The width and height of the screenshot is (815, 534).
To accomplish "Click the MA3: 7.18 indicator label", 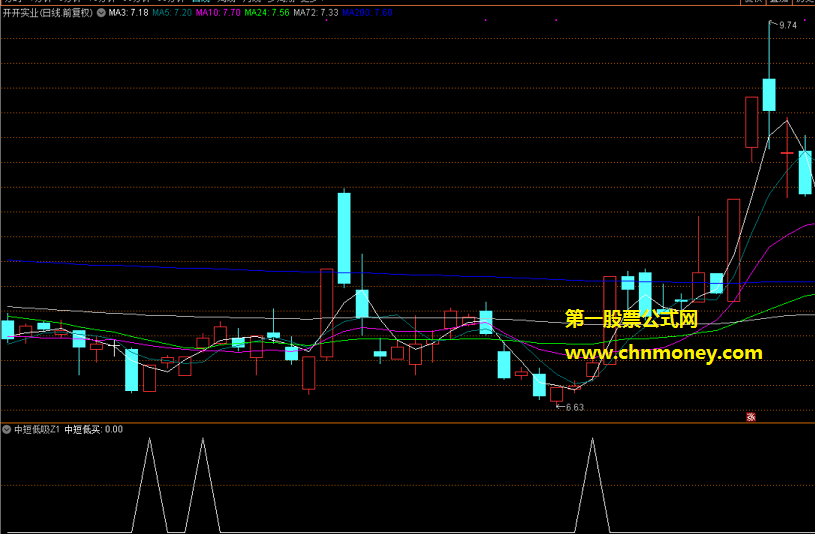I will click(x=128, y=12).
